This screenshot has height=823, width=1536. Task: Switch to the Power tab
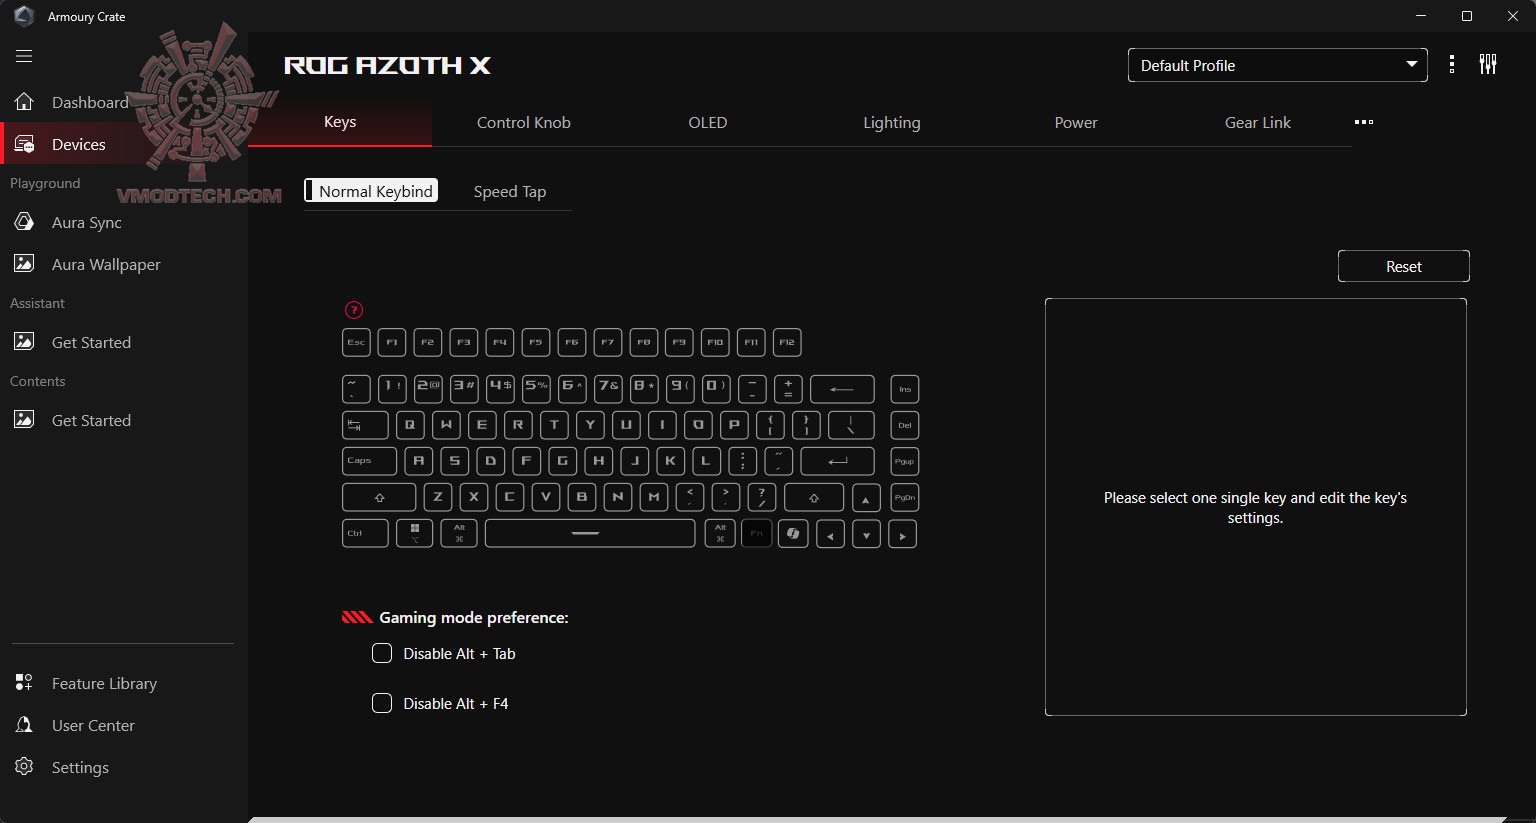1076,122
